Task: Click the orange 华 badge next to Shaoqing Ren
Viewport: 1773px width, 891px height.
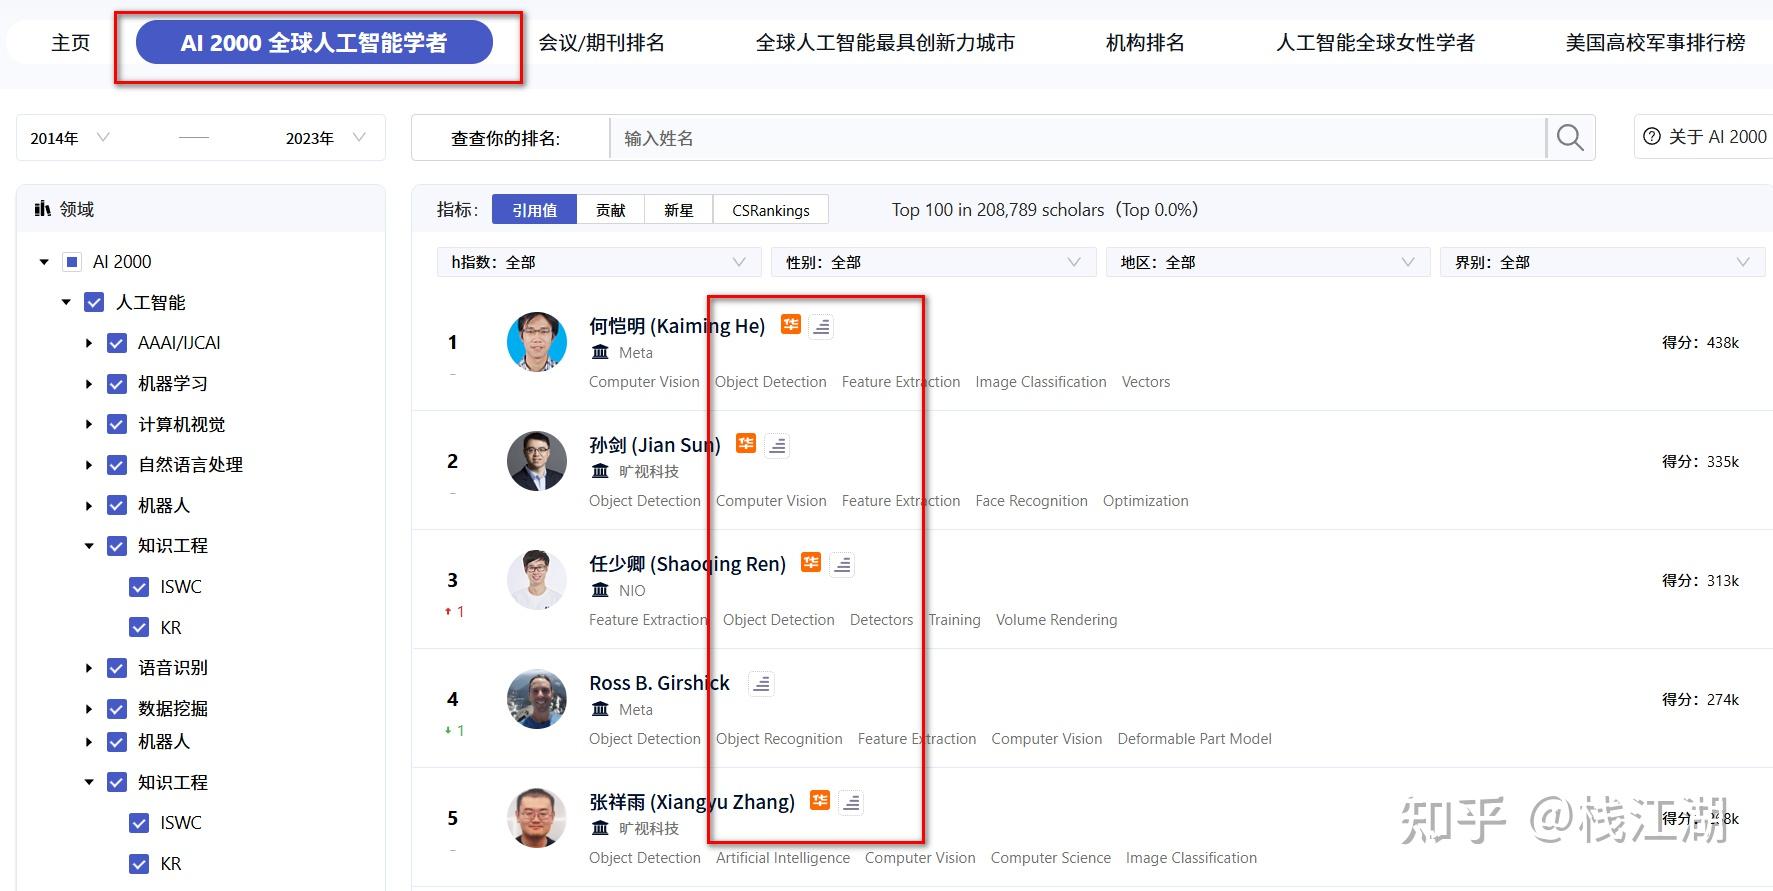Action: click(x=811, y=562)
